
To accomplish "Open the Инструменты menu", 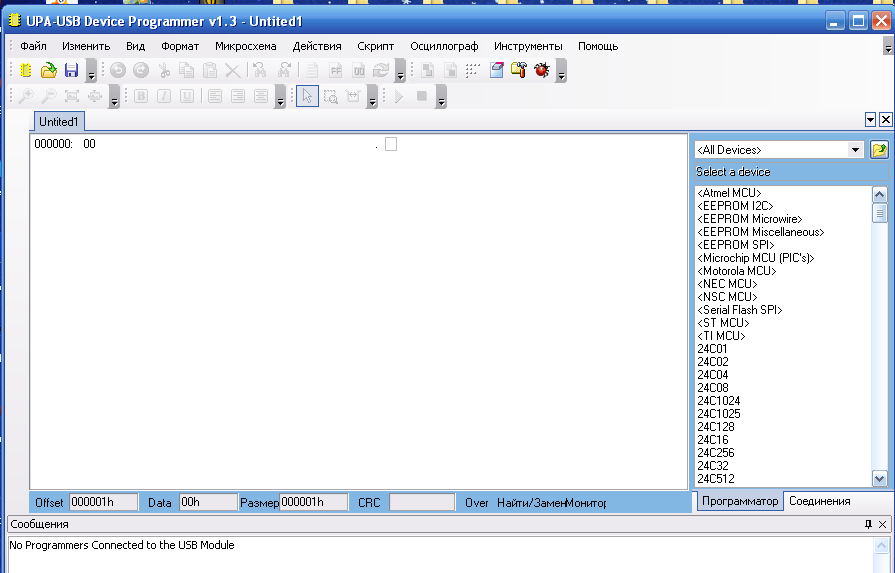I will (x=528, y=46).
